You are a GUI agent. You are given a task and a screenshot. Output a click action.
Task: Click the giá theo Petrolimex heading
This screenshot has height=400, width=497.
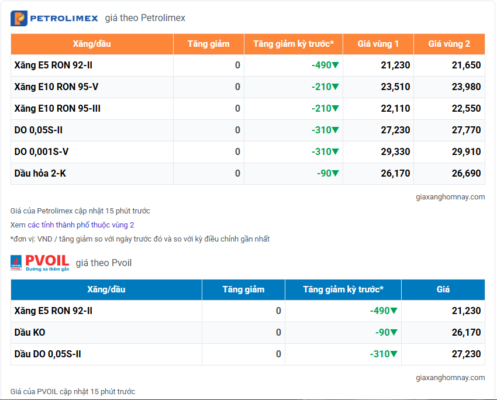(145, 18)
